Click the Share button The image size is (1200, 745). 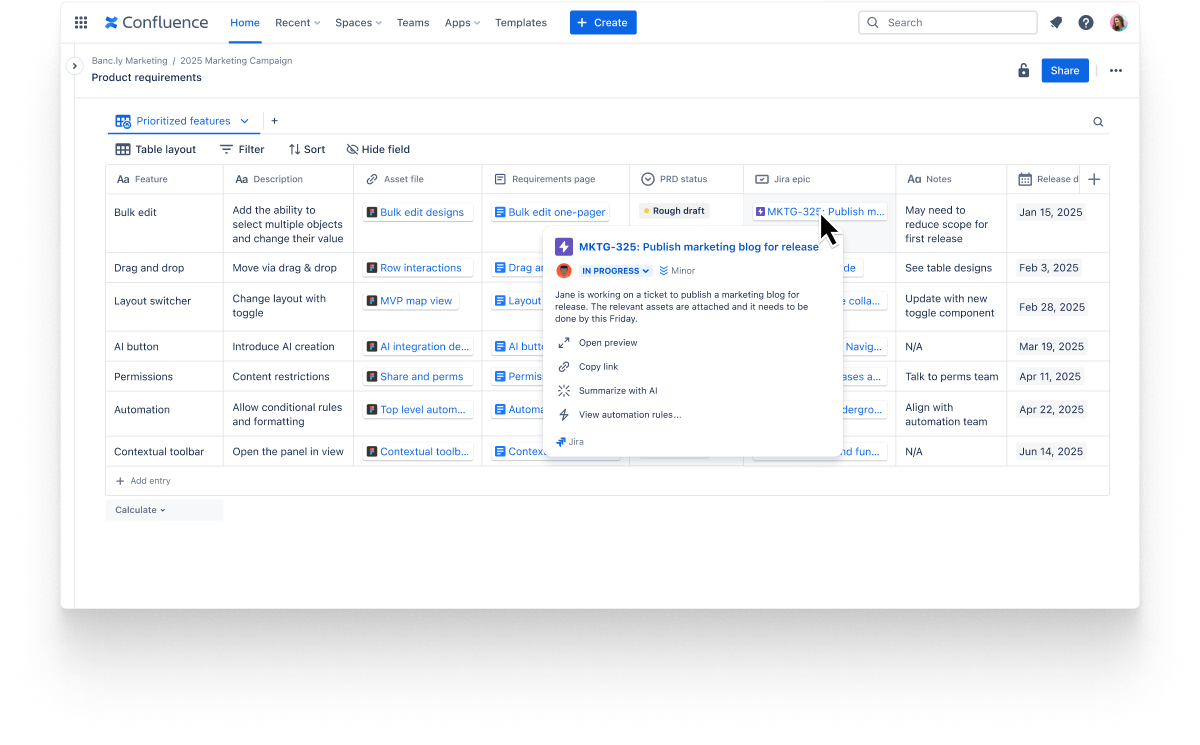[1065, 70]
